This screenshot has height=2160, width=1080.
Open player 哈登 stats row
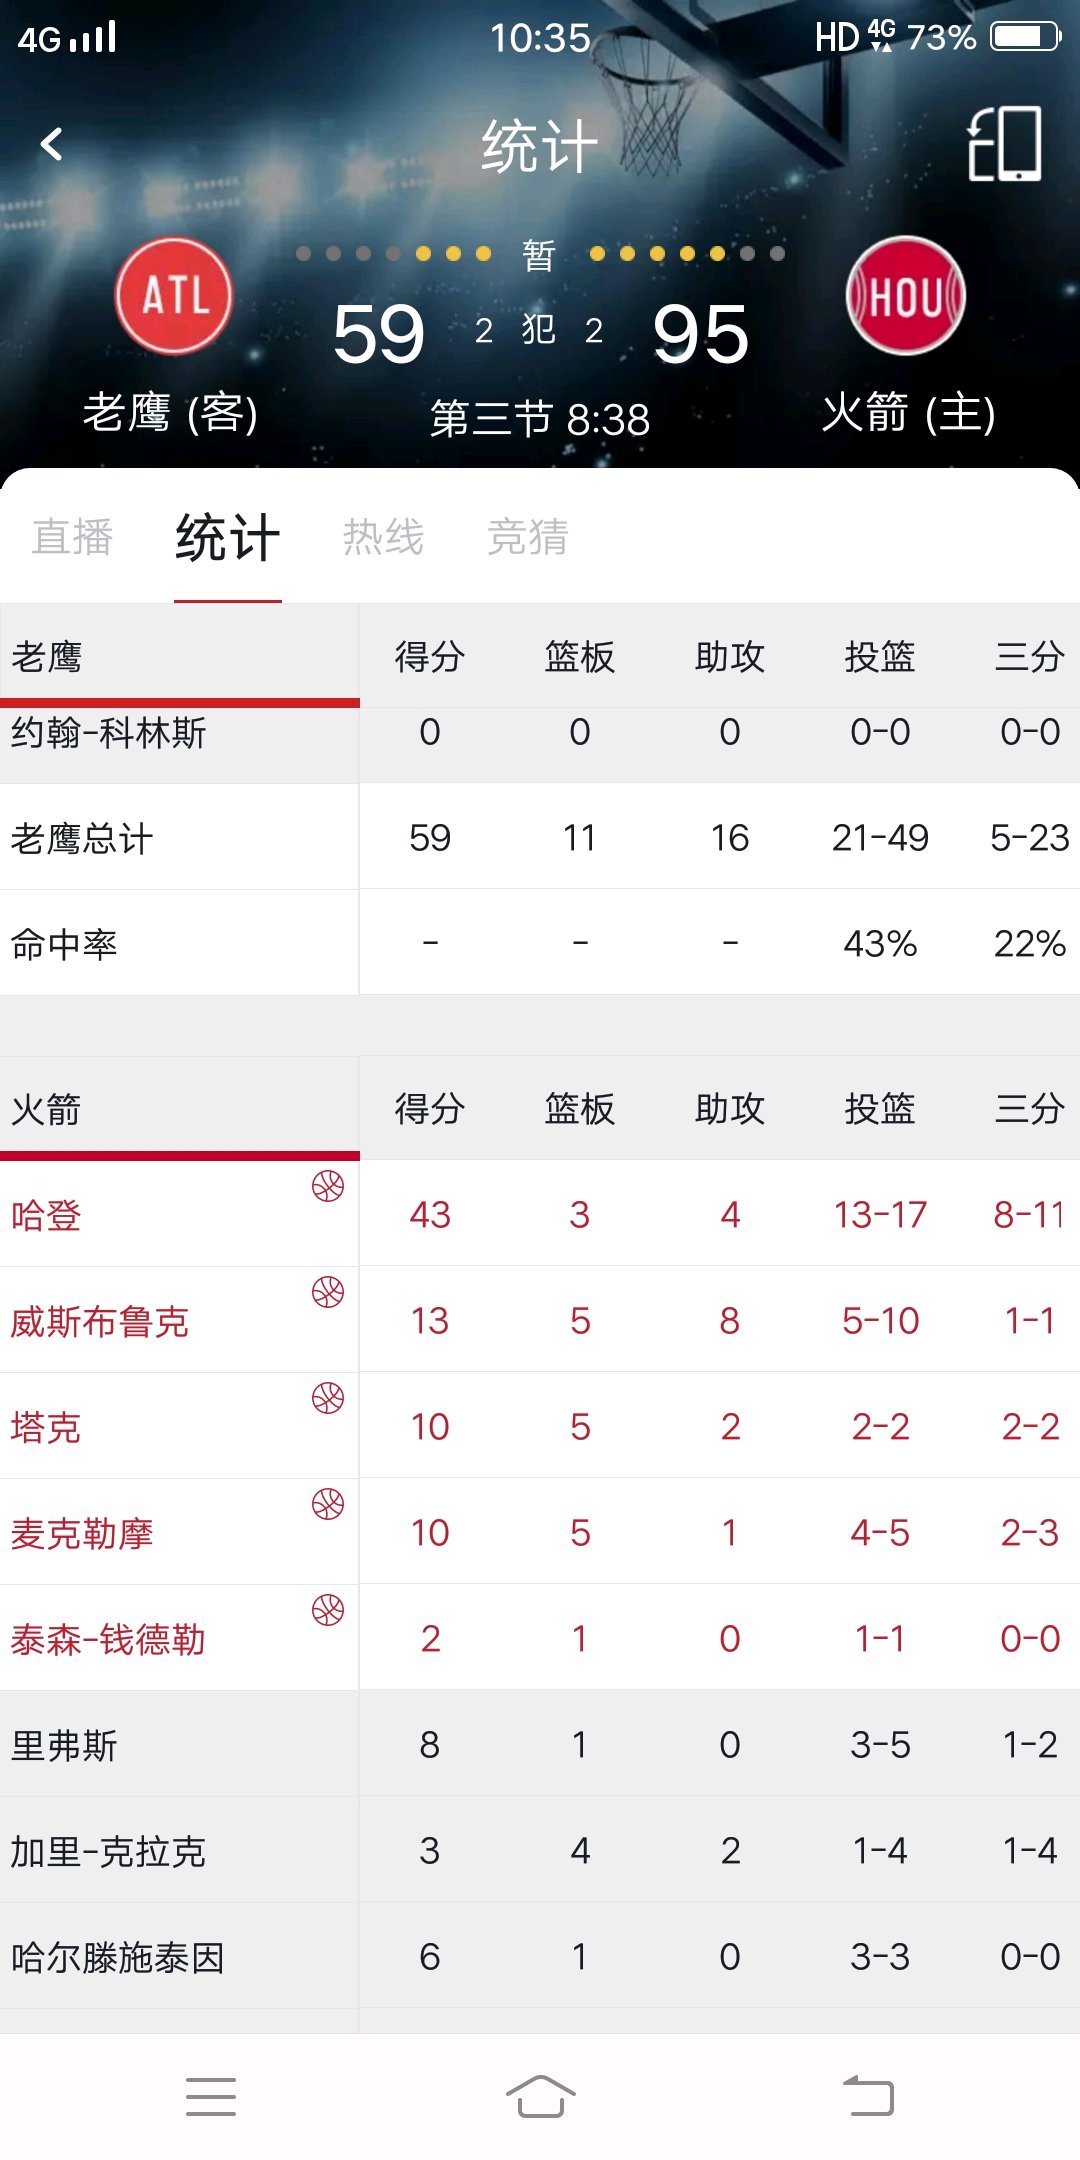(540, 1214)
